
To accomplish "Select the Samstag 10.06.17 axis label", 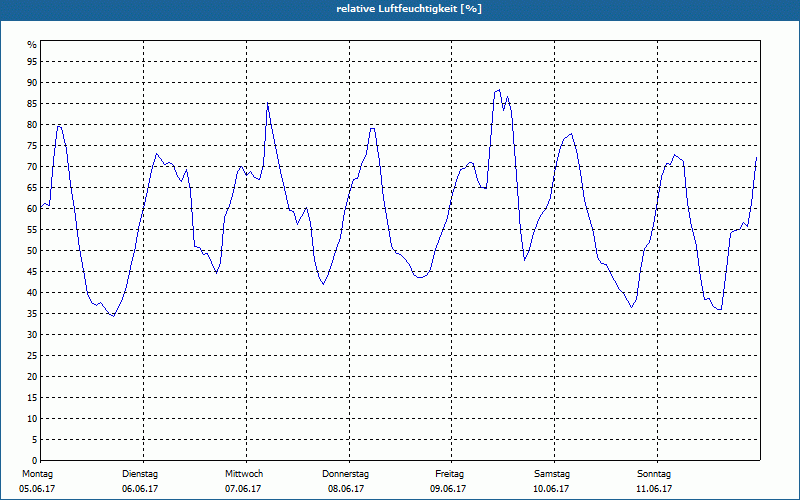I will click(552, 481).
